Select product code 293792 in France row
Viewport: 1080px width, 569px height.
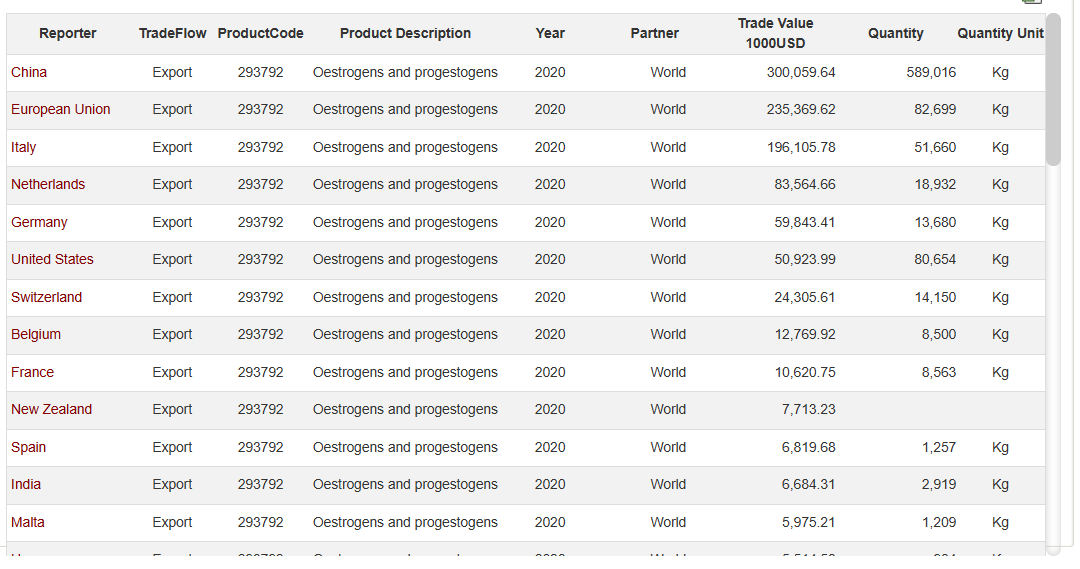pos(260,373)
